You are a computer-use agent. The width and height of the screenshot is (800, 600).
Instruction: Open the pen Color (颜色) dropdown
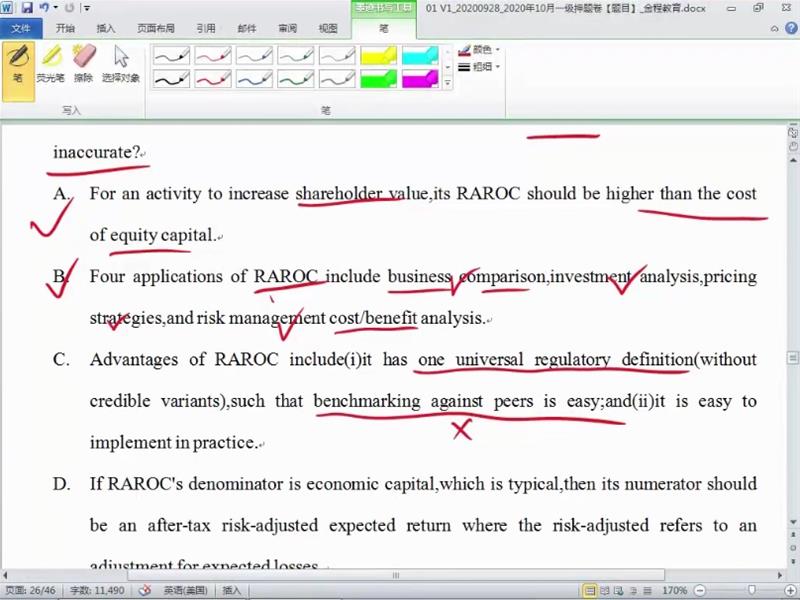point(479,49)
